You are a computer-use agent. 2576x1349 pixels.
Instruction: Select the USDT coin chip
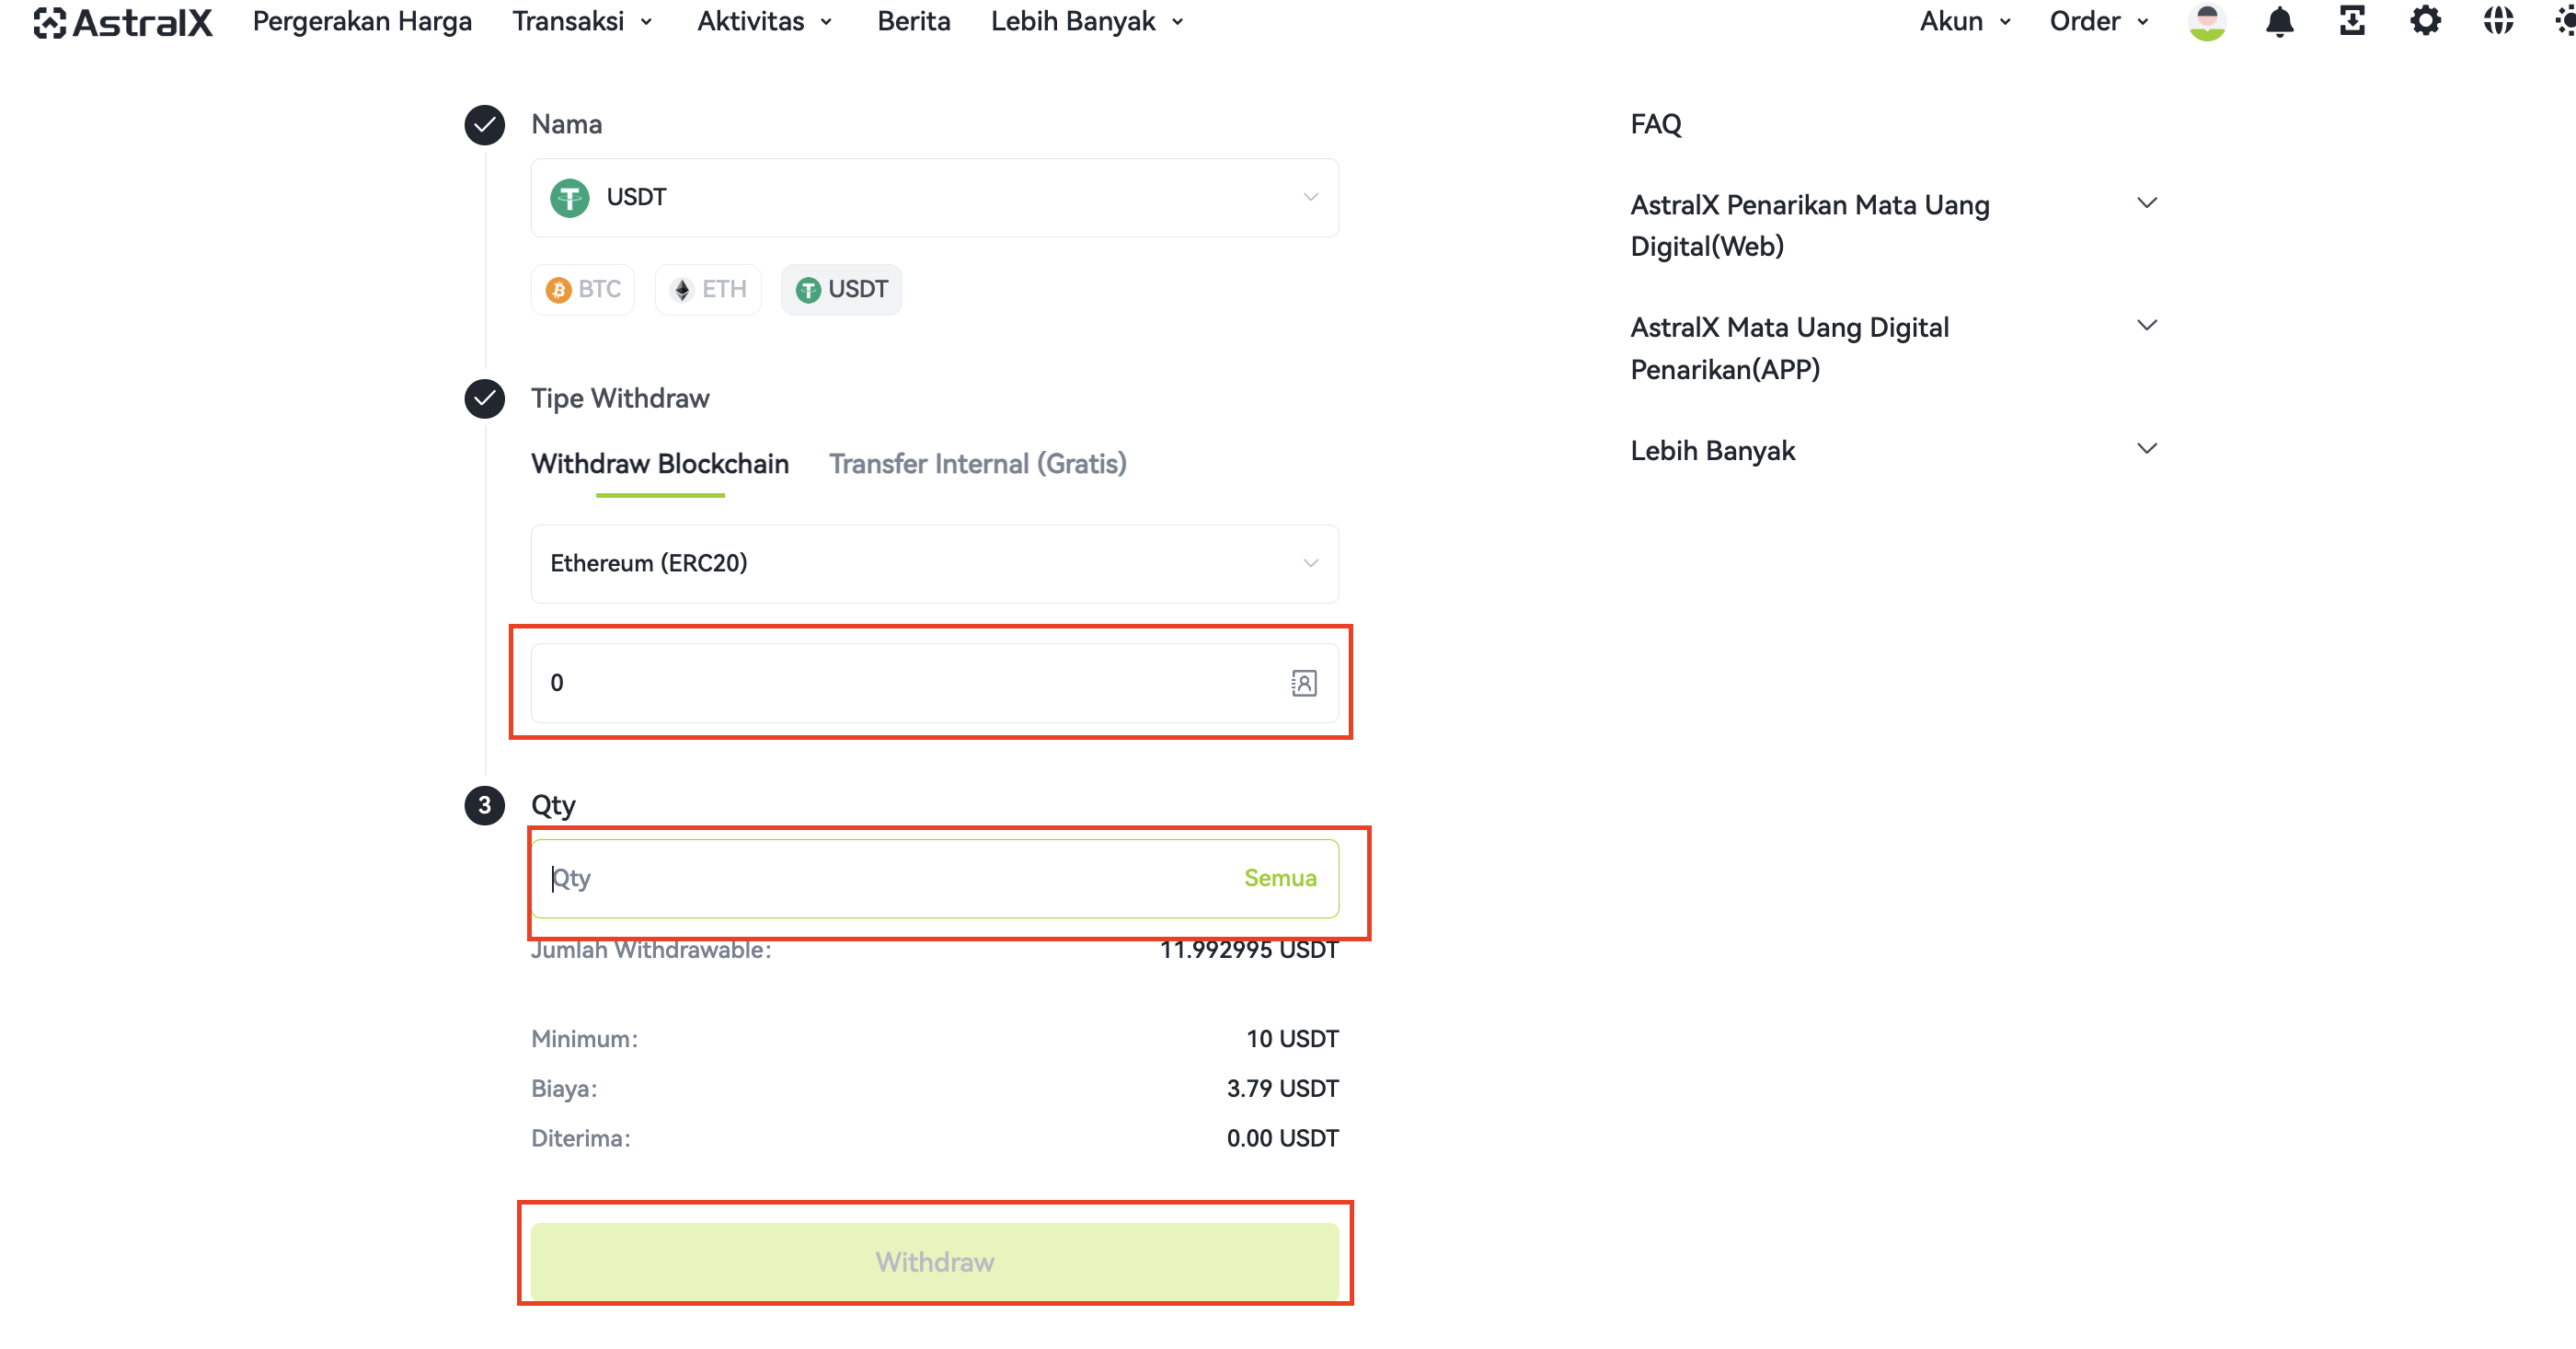(x=841, y=290)
